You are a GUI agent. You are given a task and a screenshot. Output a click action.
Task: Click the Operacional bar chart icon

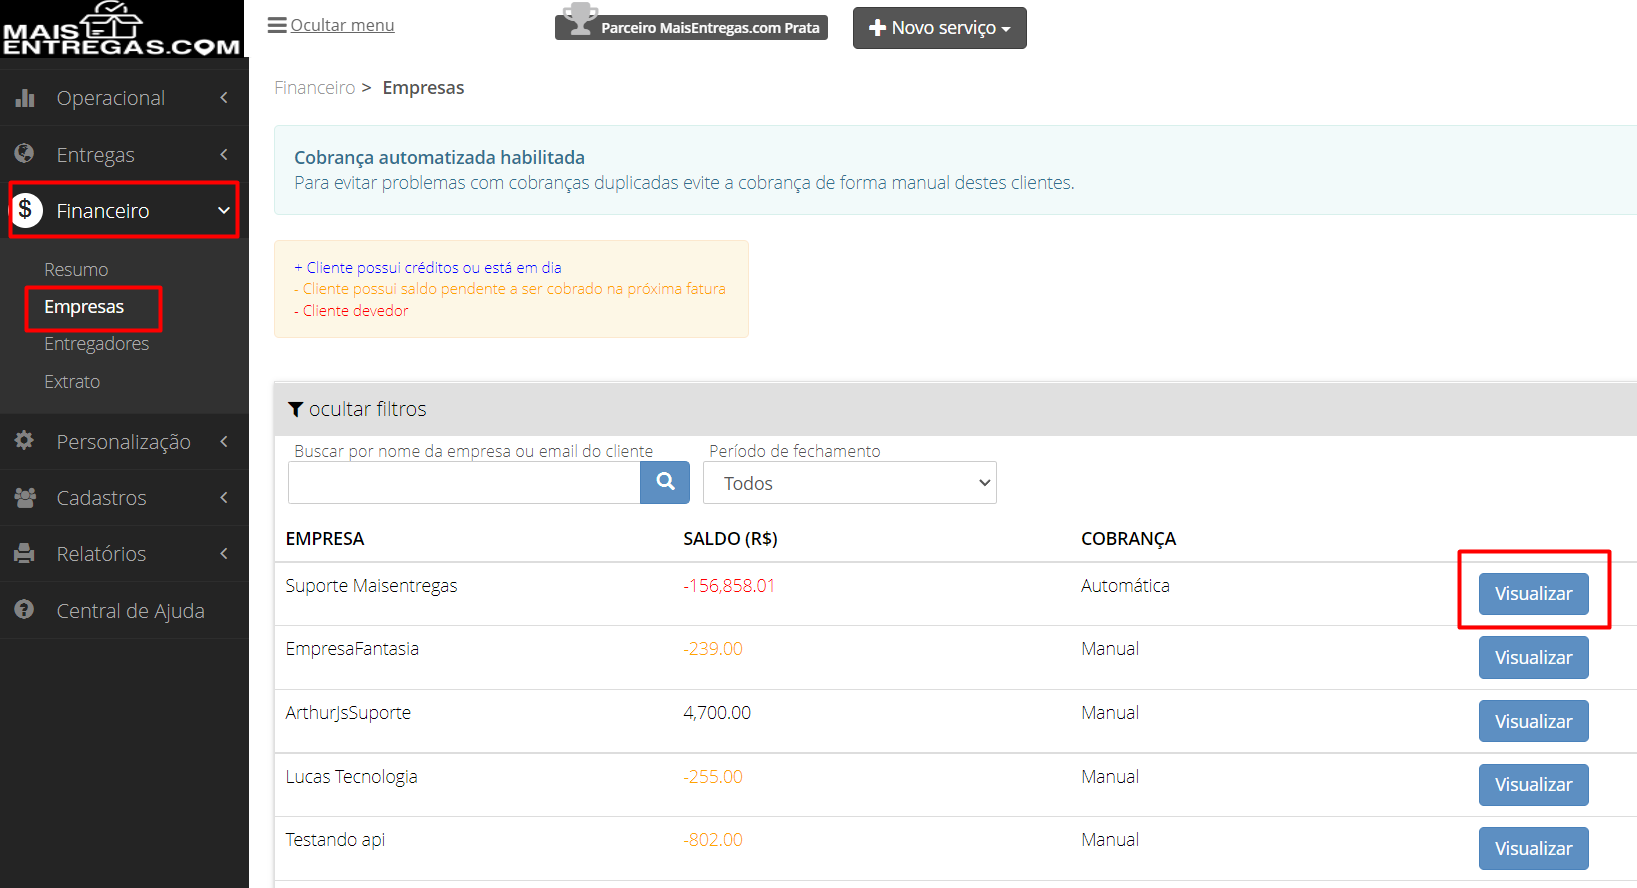tap(25, 98)
